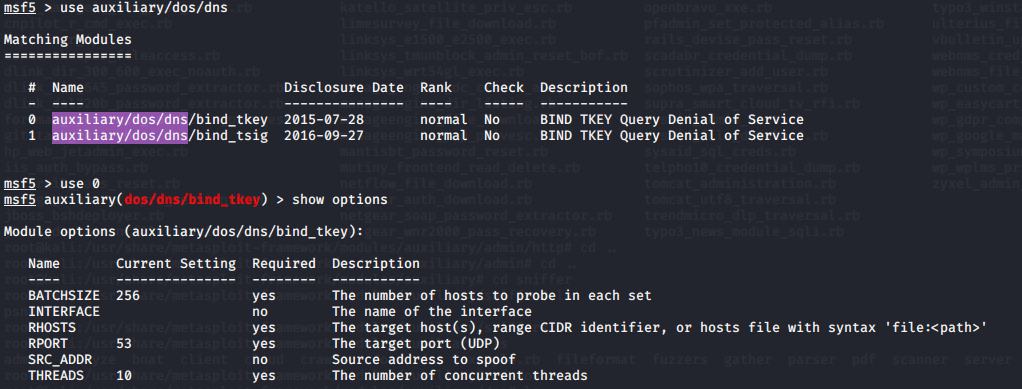Click the 'Matching Modules' heading
Screen dimensions: 1022x389
(68, 40)
